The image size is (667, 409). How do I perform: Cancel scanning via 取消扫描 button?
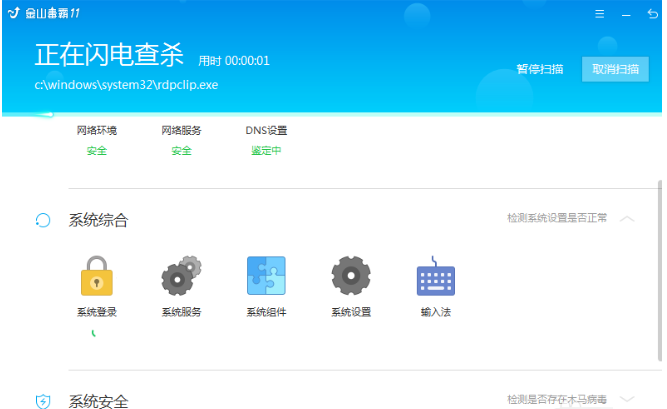pyautogui.click(x=615, y=69)
